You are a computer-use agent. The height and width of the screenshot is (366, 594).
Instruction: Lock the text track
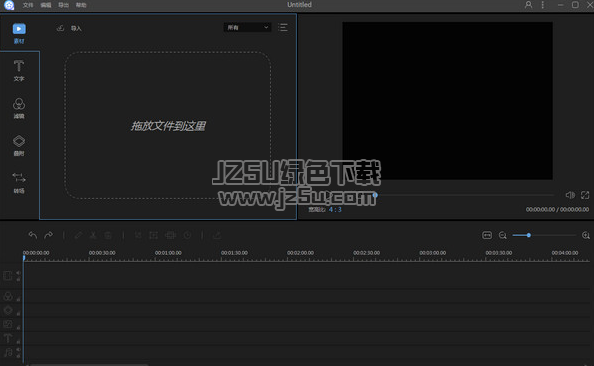pyautogui.click(x=18, y=341)
